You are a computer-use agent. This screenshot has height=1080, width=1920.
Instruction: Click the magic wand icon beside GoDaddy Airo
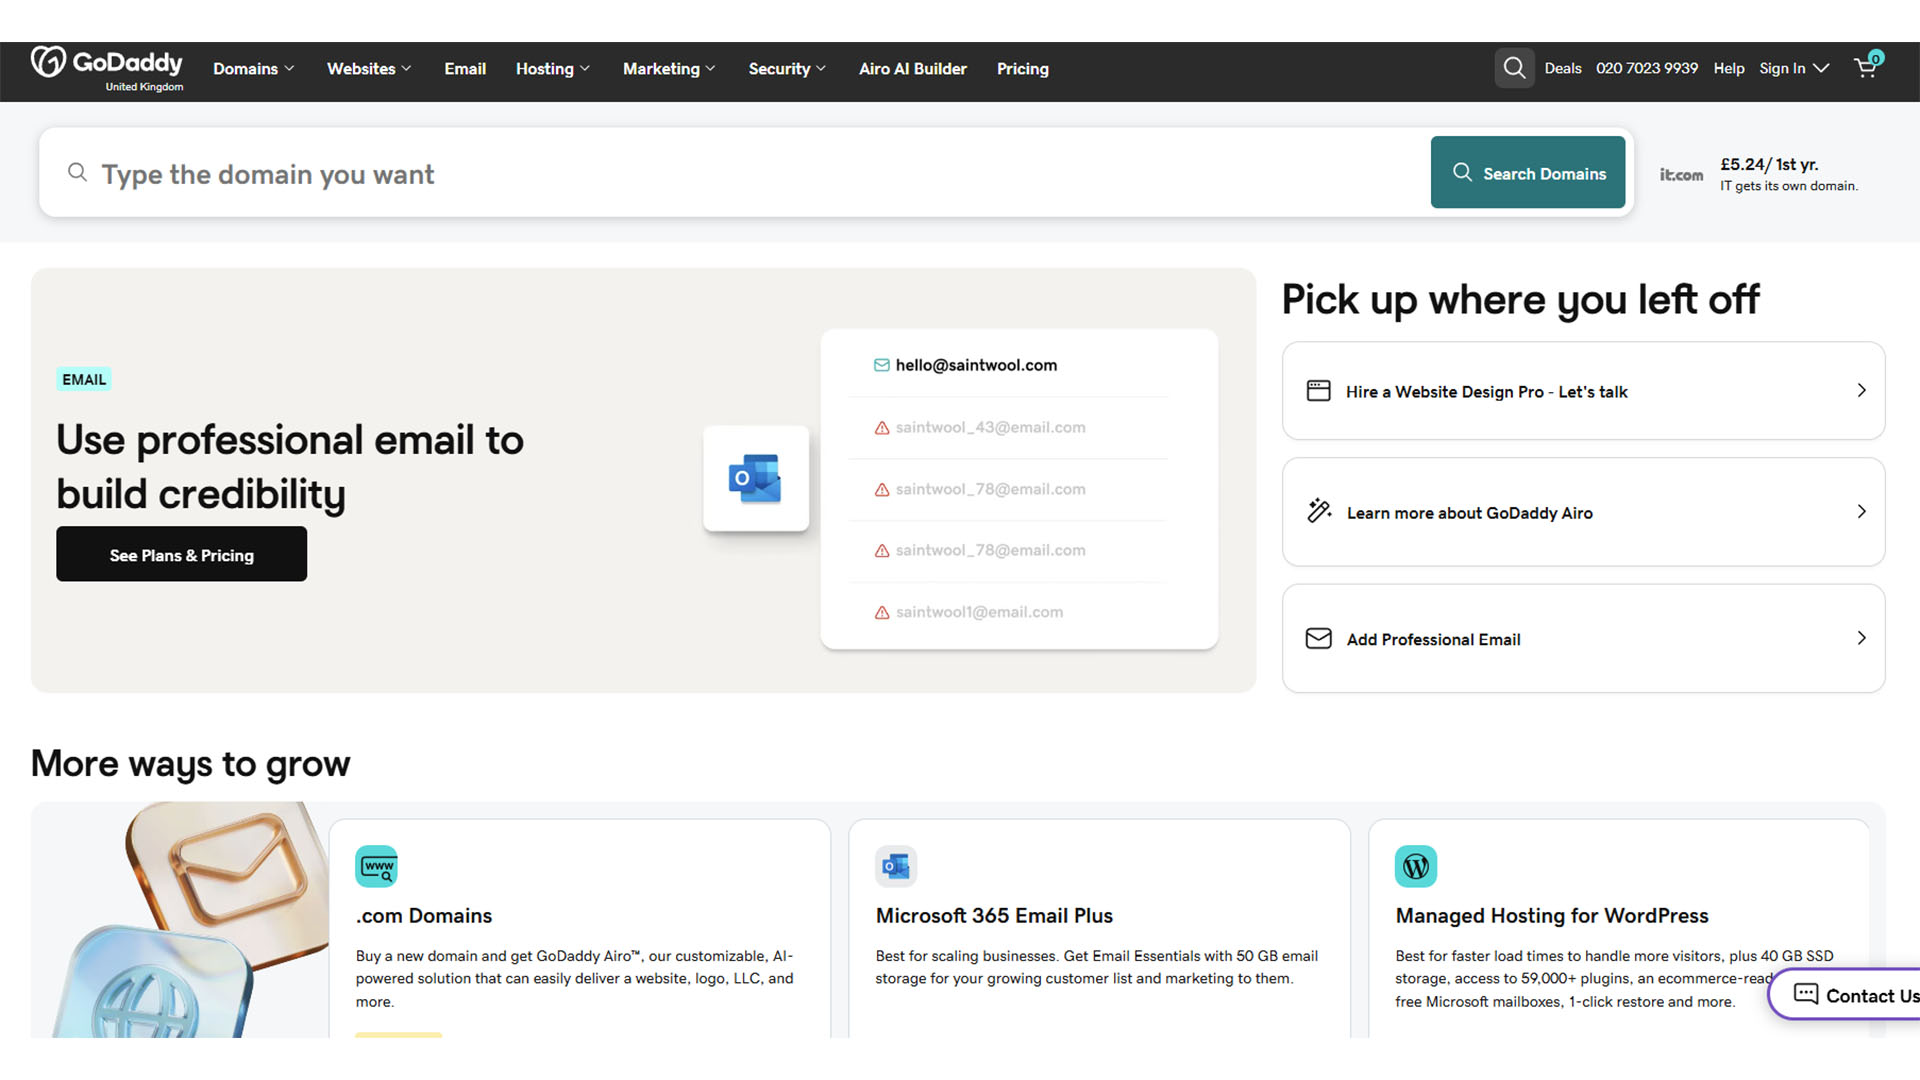point(1319,511)
